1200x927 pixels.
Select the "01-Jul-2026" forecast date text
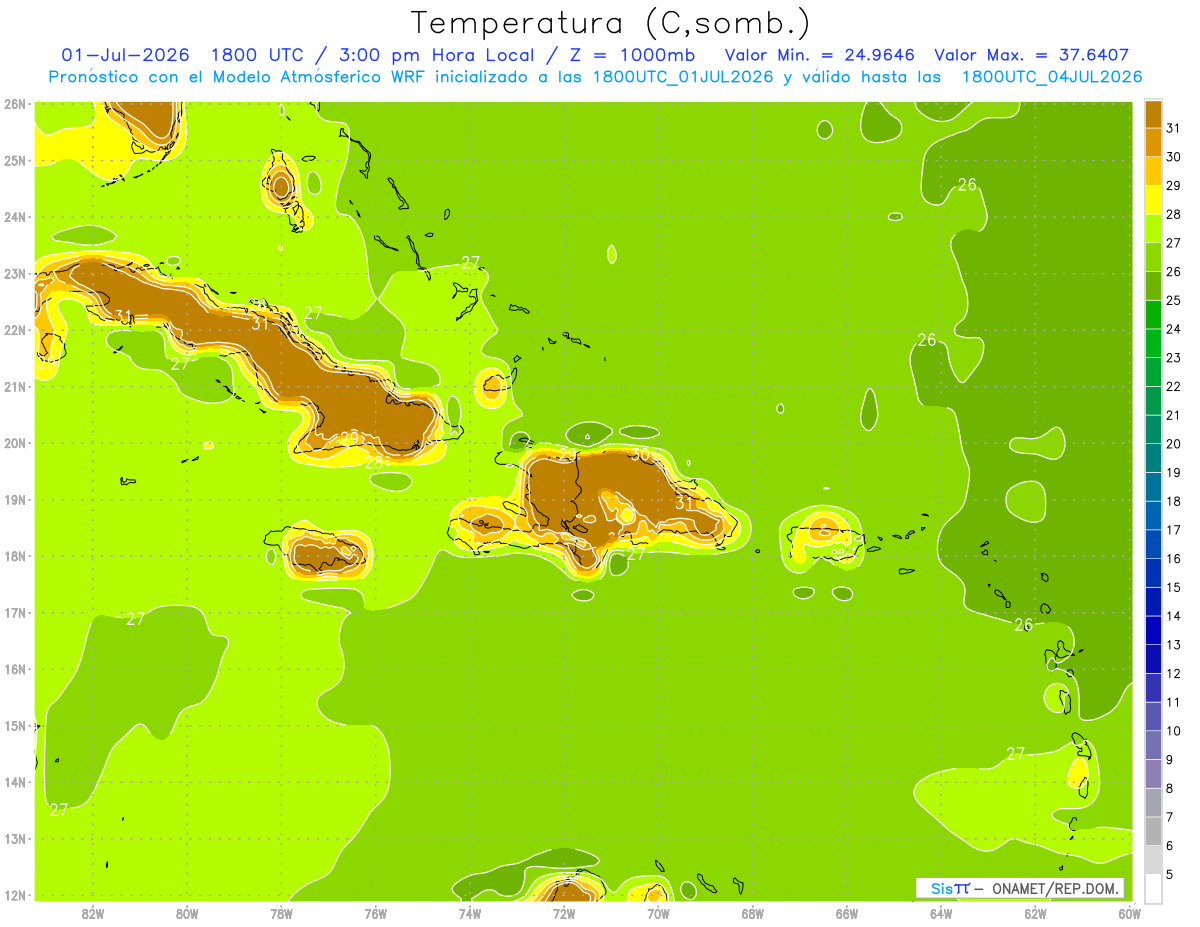[x=125, y=55]
